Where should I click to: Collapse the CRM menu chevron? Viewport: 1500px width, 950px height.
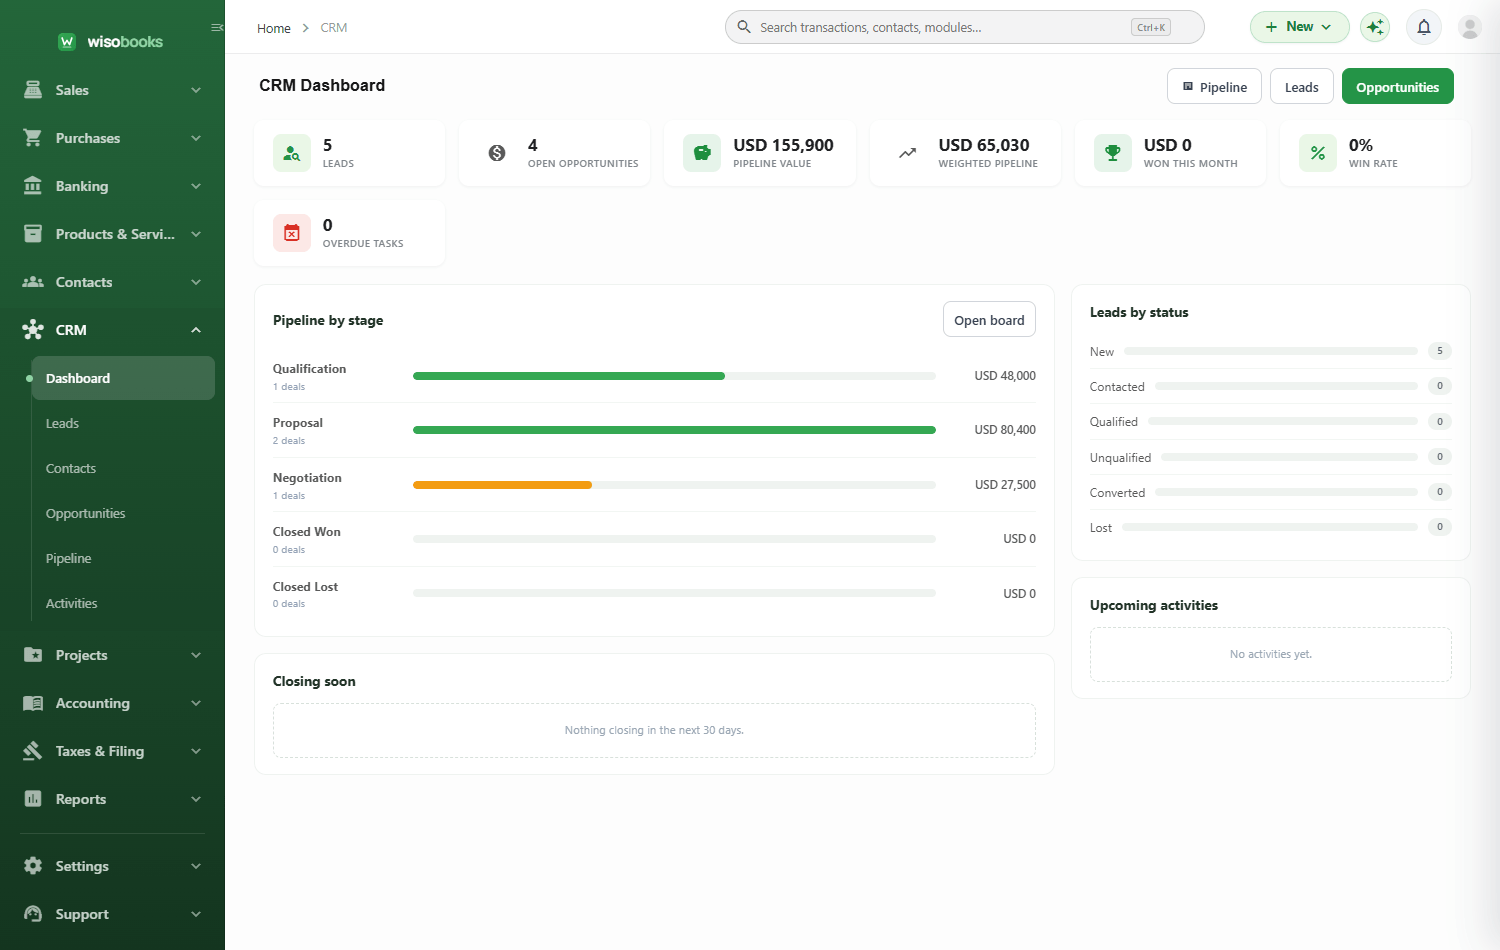click(x=196, y=330)
